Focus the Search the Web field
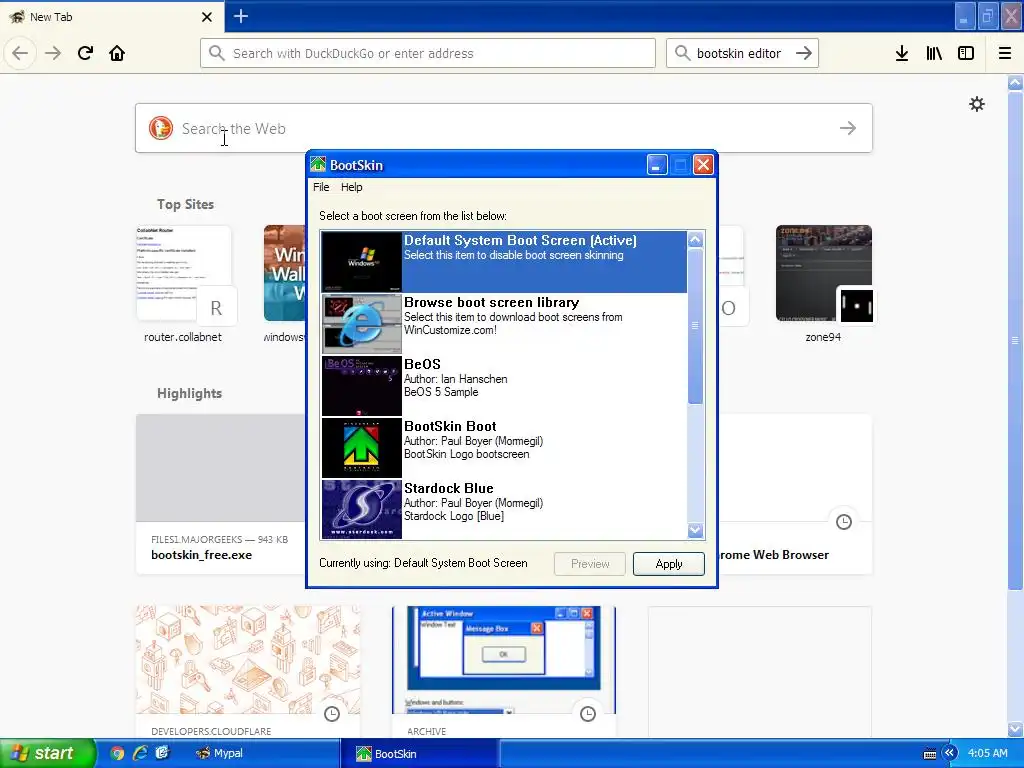1024x768 pixels. pyautogui.click(x=504, y=128)
